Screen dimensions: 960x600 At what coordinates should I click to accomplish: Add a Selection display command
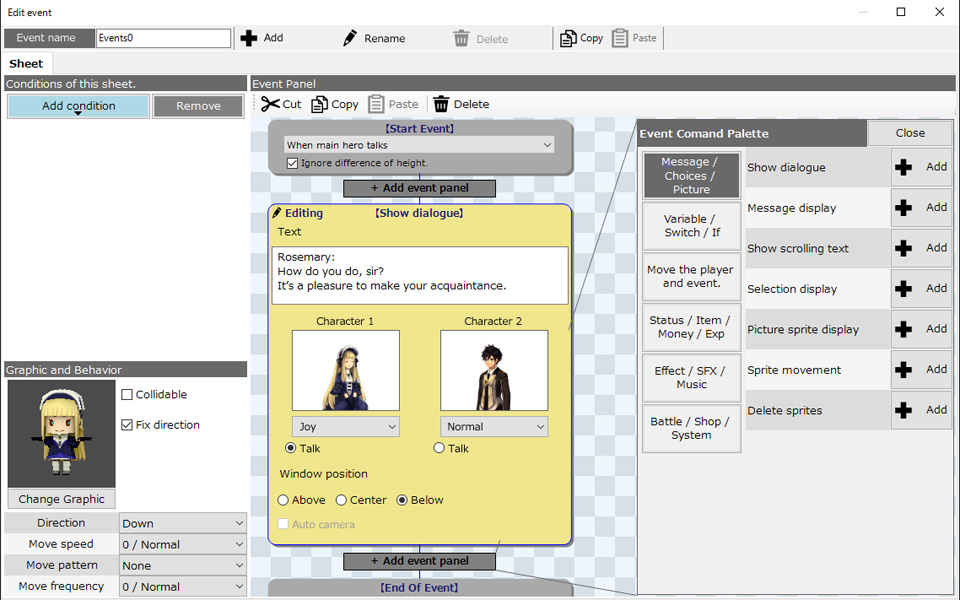coord(921,288)
